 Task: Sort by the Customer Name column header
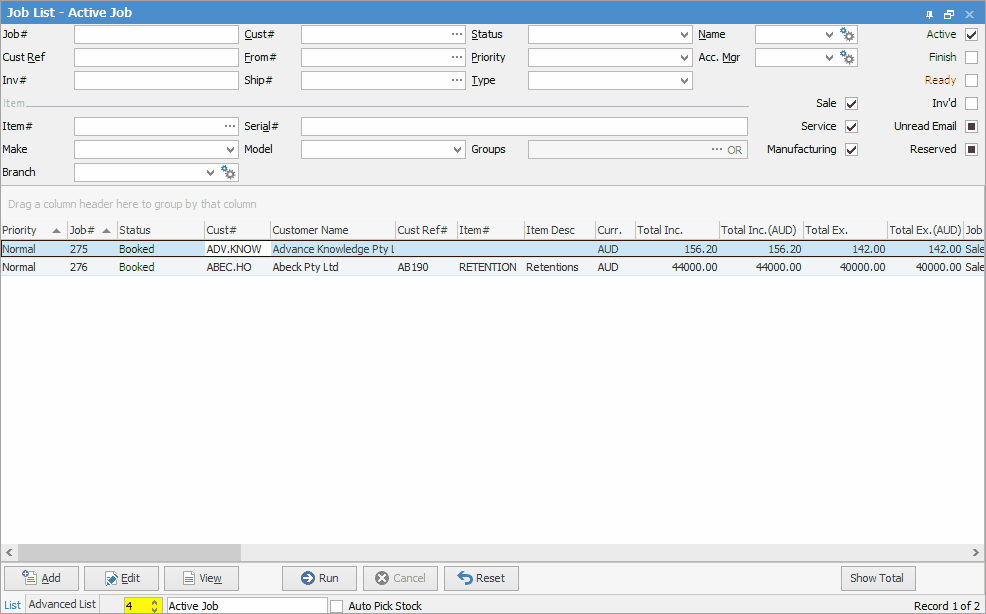click(x=331, y=231)
